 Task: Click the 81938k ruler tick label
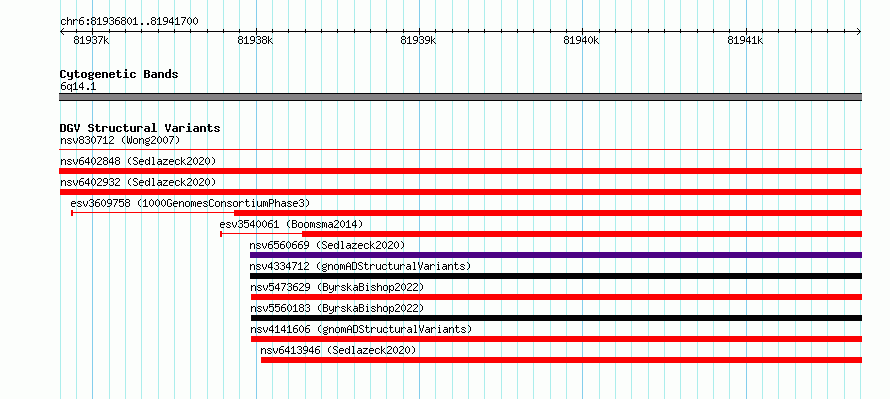click(255, 40)
